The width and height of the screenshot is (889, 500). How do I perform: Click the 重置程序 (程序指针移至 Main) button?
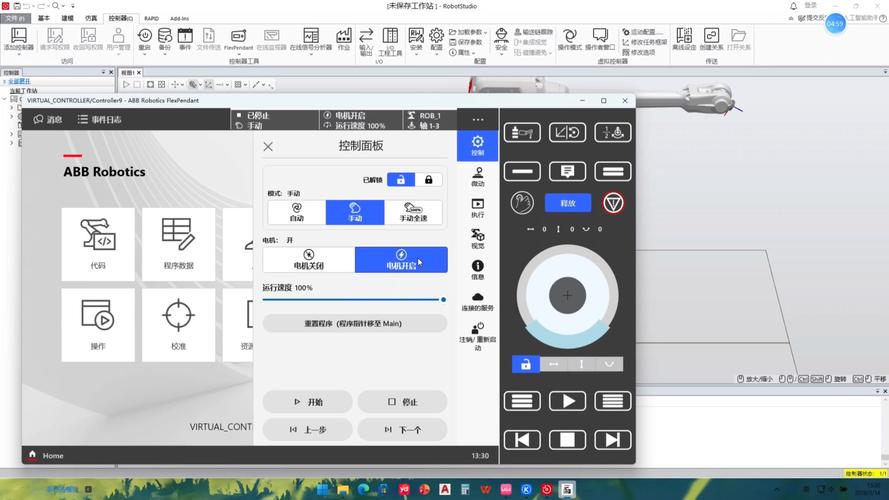[355, 324]
